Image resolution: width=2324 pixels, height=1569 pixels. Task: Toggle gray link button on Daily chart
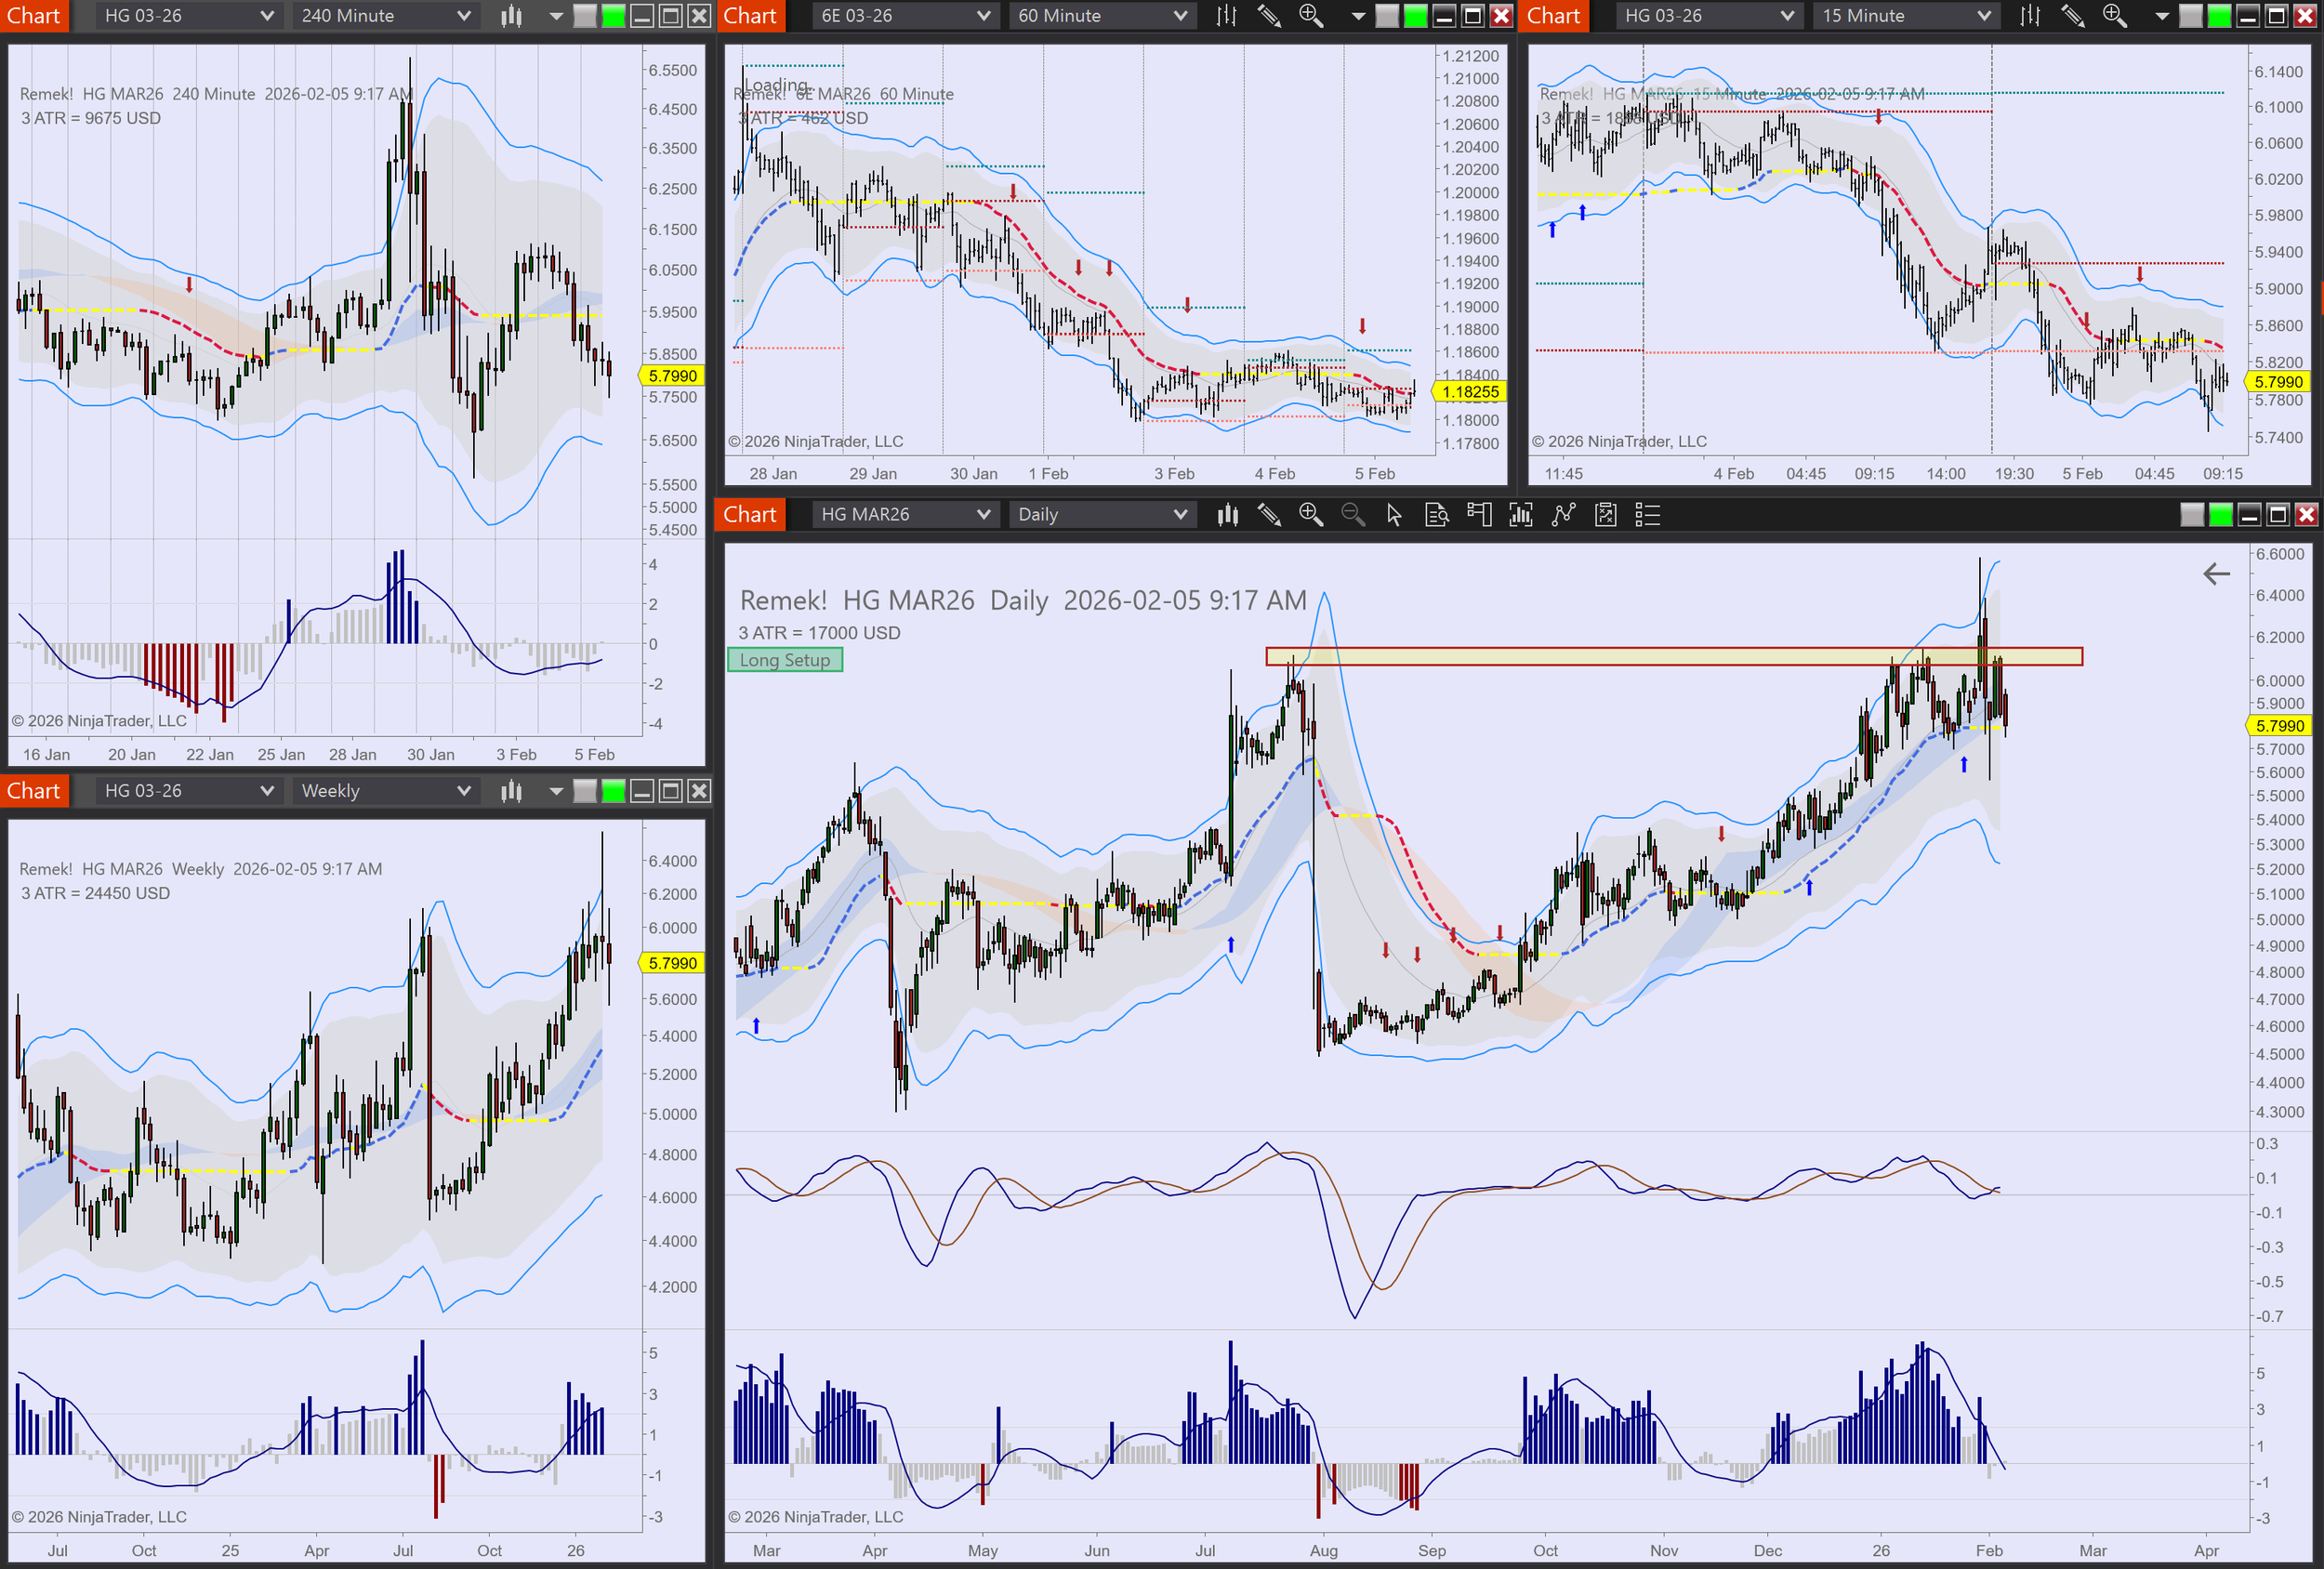pos(2191,515)
